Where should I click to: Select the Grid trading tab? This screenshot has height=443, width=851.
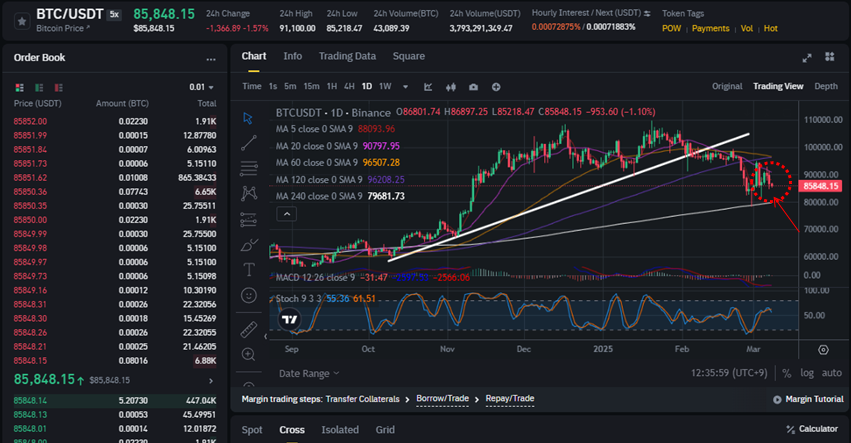(x=385, y=430)
